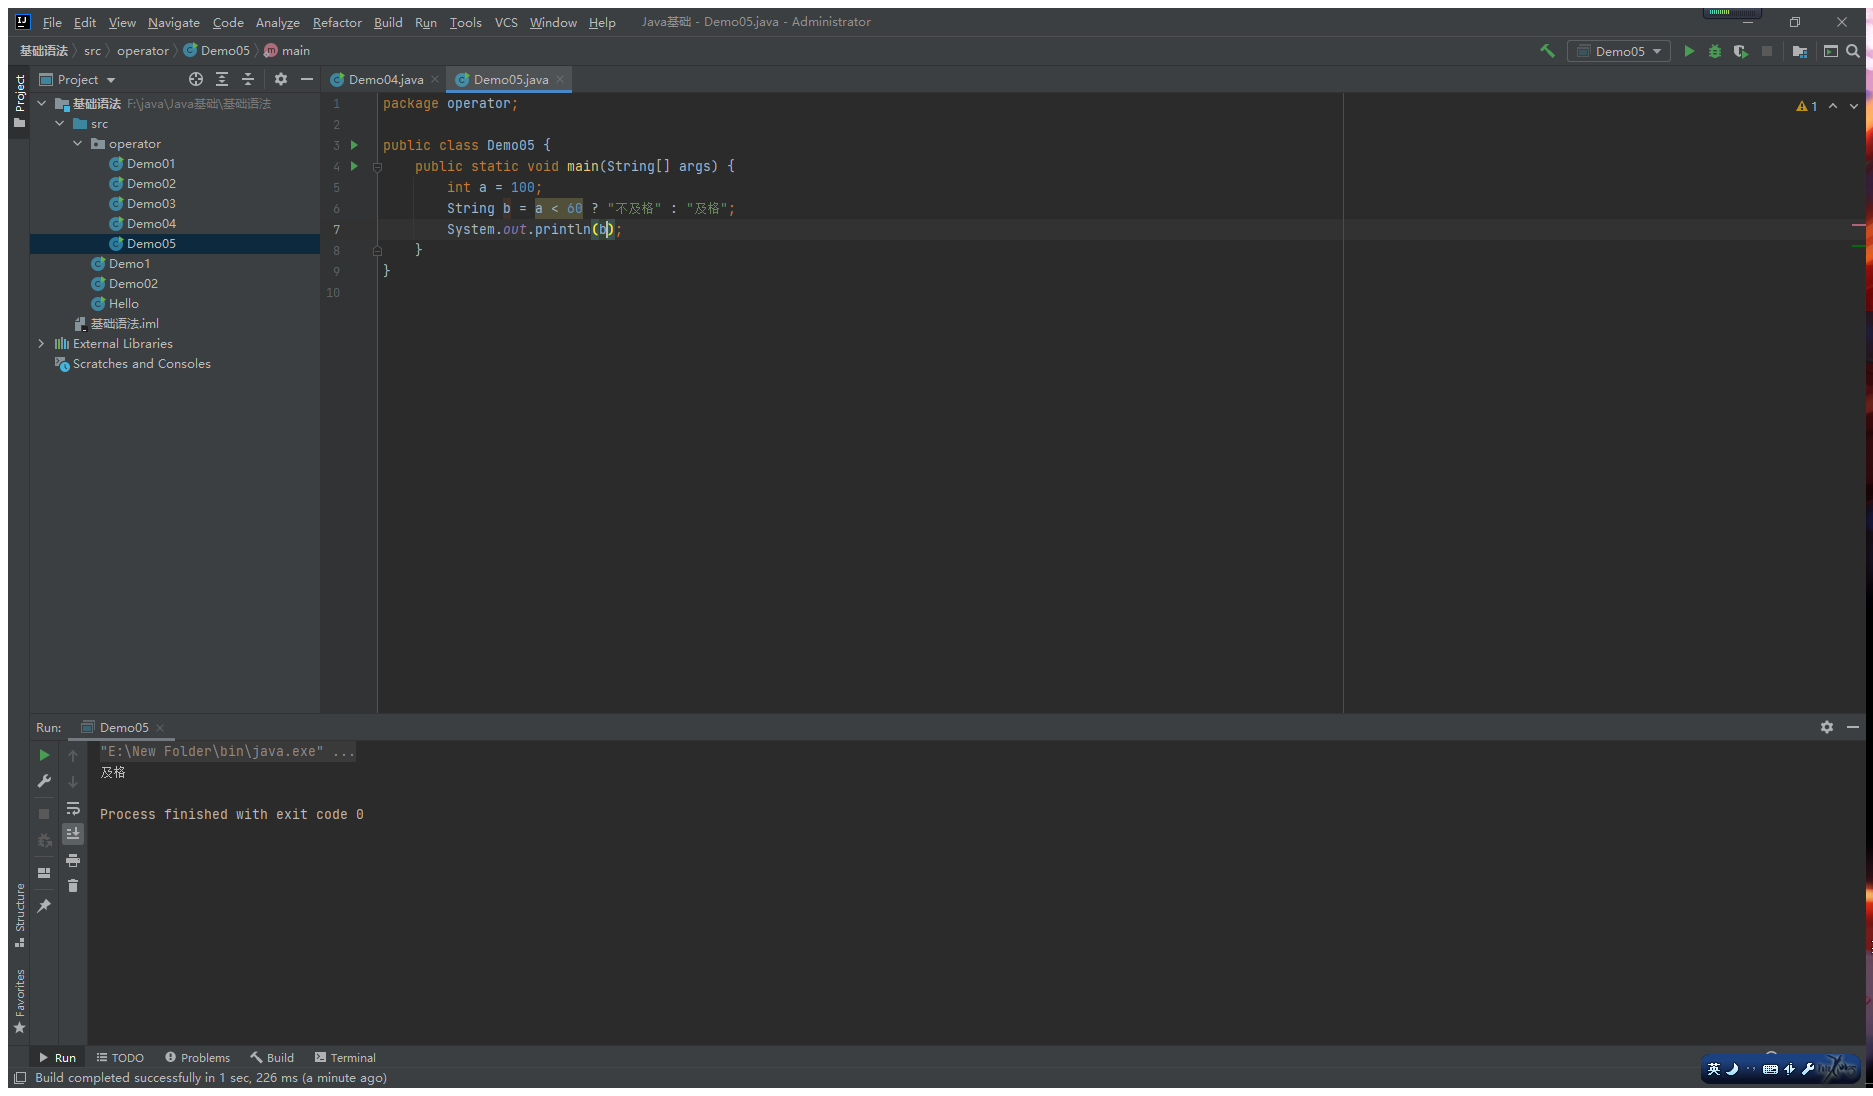
Task: Open the Terminal tool window
Action: pos(345,1057)
